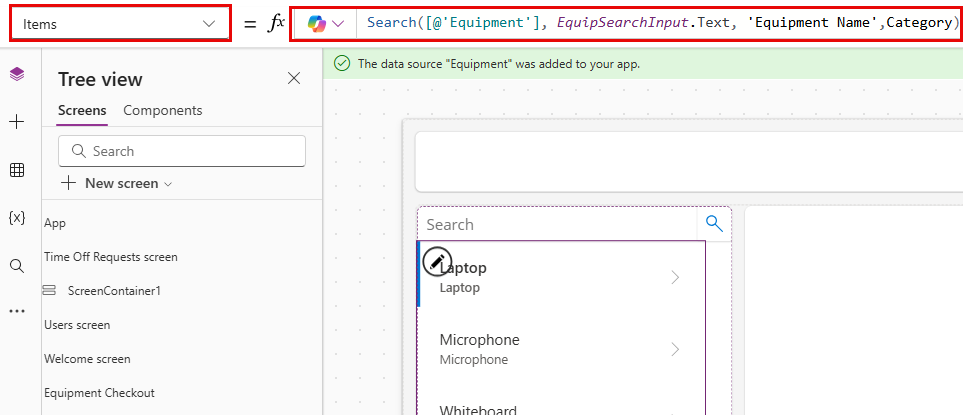Click the New screen button
The height and width of the screenshot is (415, 963).
[117, 183]
